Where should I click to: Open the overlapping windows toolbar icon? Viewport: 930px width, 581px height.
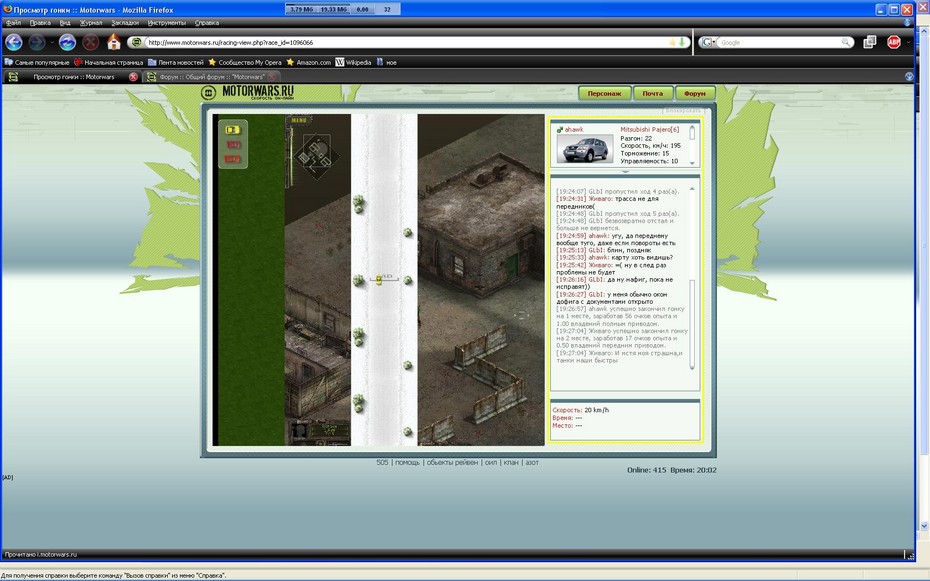[870, 42]
